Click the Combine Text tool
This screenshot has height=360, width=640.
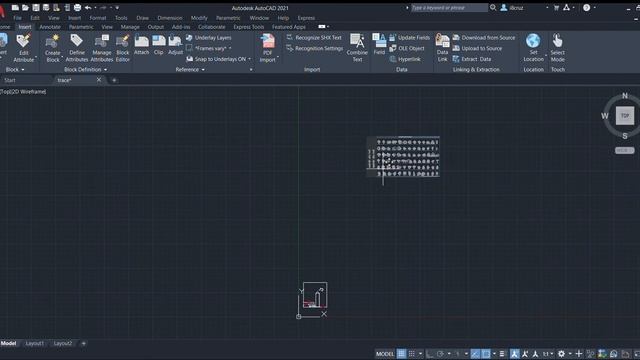tap(357, 48)
